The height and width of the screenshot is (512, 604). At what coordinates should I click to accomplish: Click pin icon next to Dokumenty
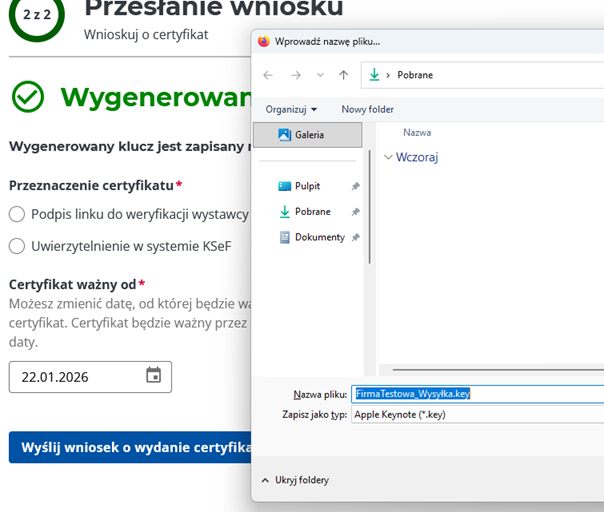[356, 237]
